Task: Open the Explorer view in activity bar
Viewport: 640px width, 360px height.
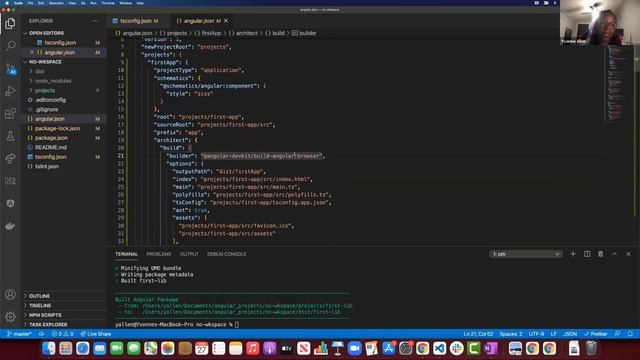Action: [10, 24]
